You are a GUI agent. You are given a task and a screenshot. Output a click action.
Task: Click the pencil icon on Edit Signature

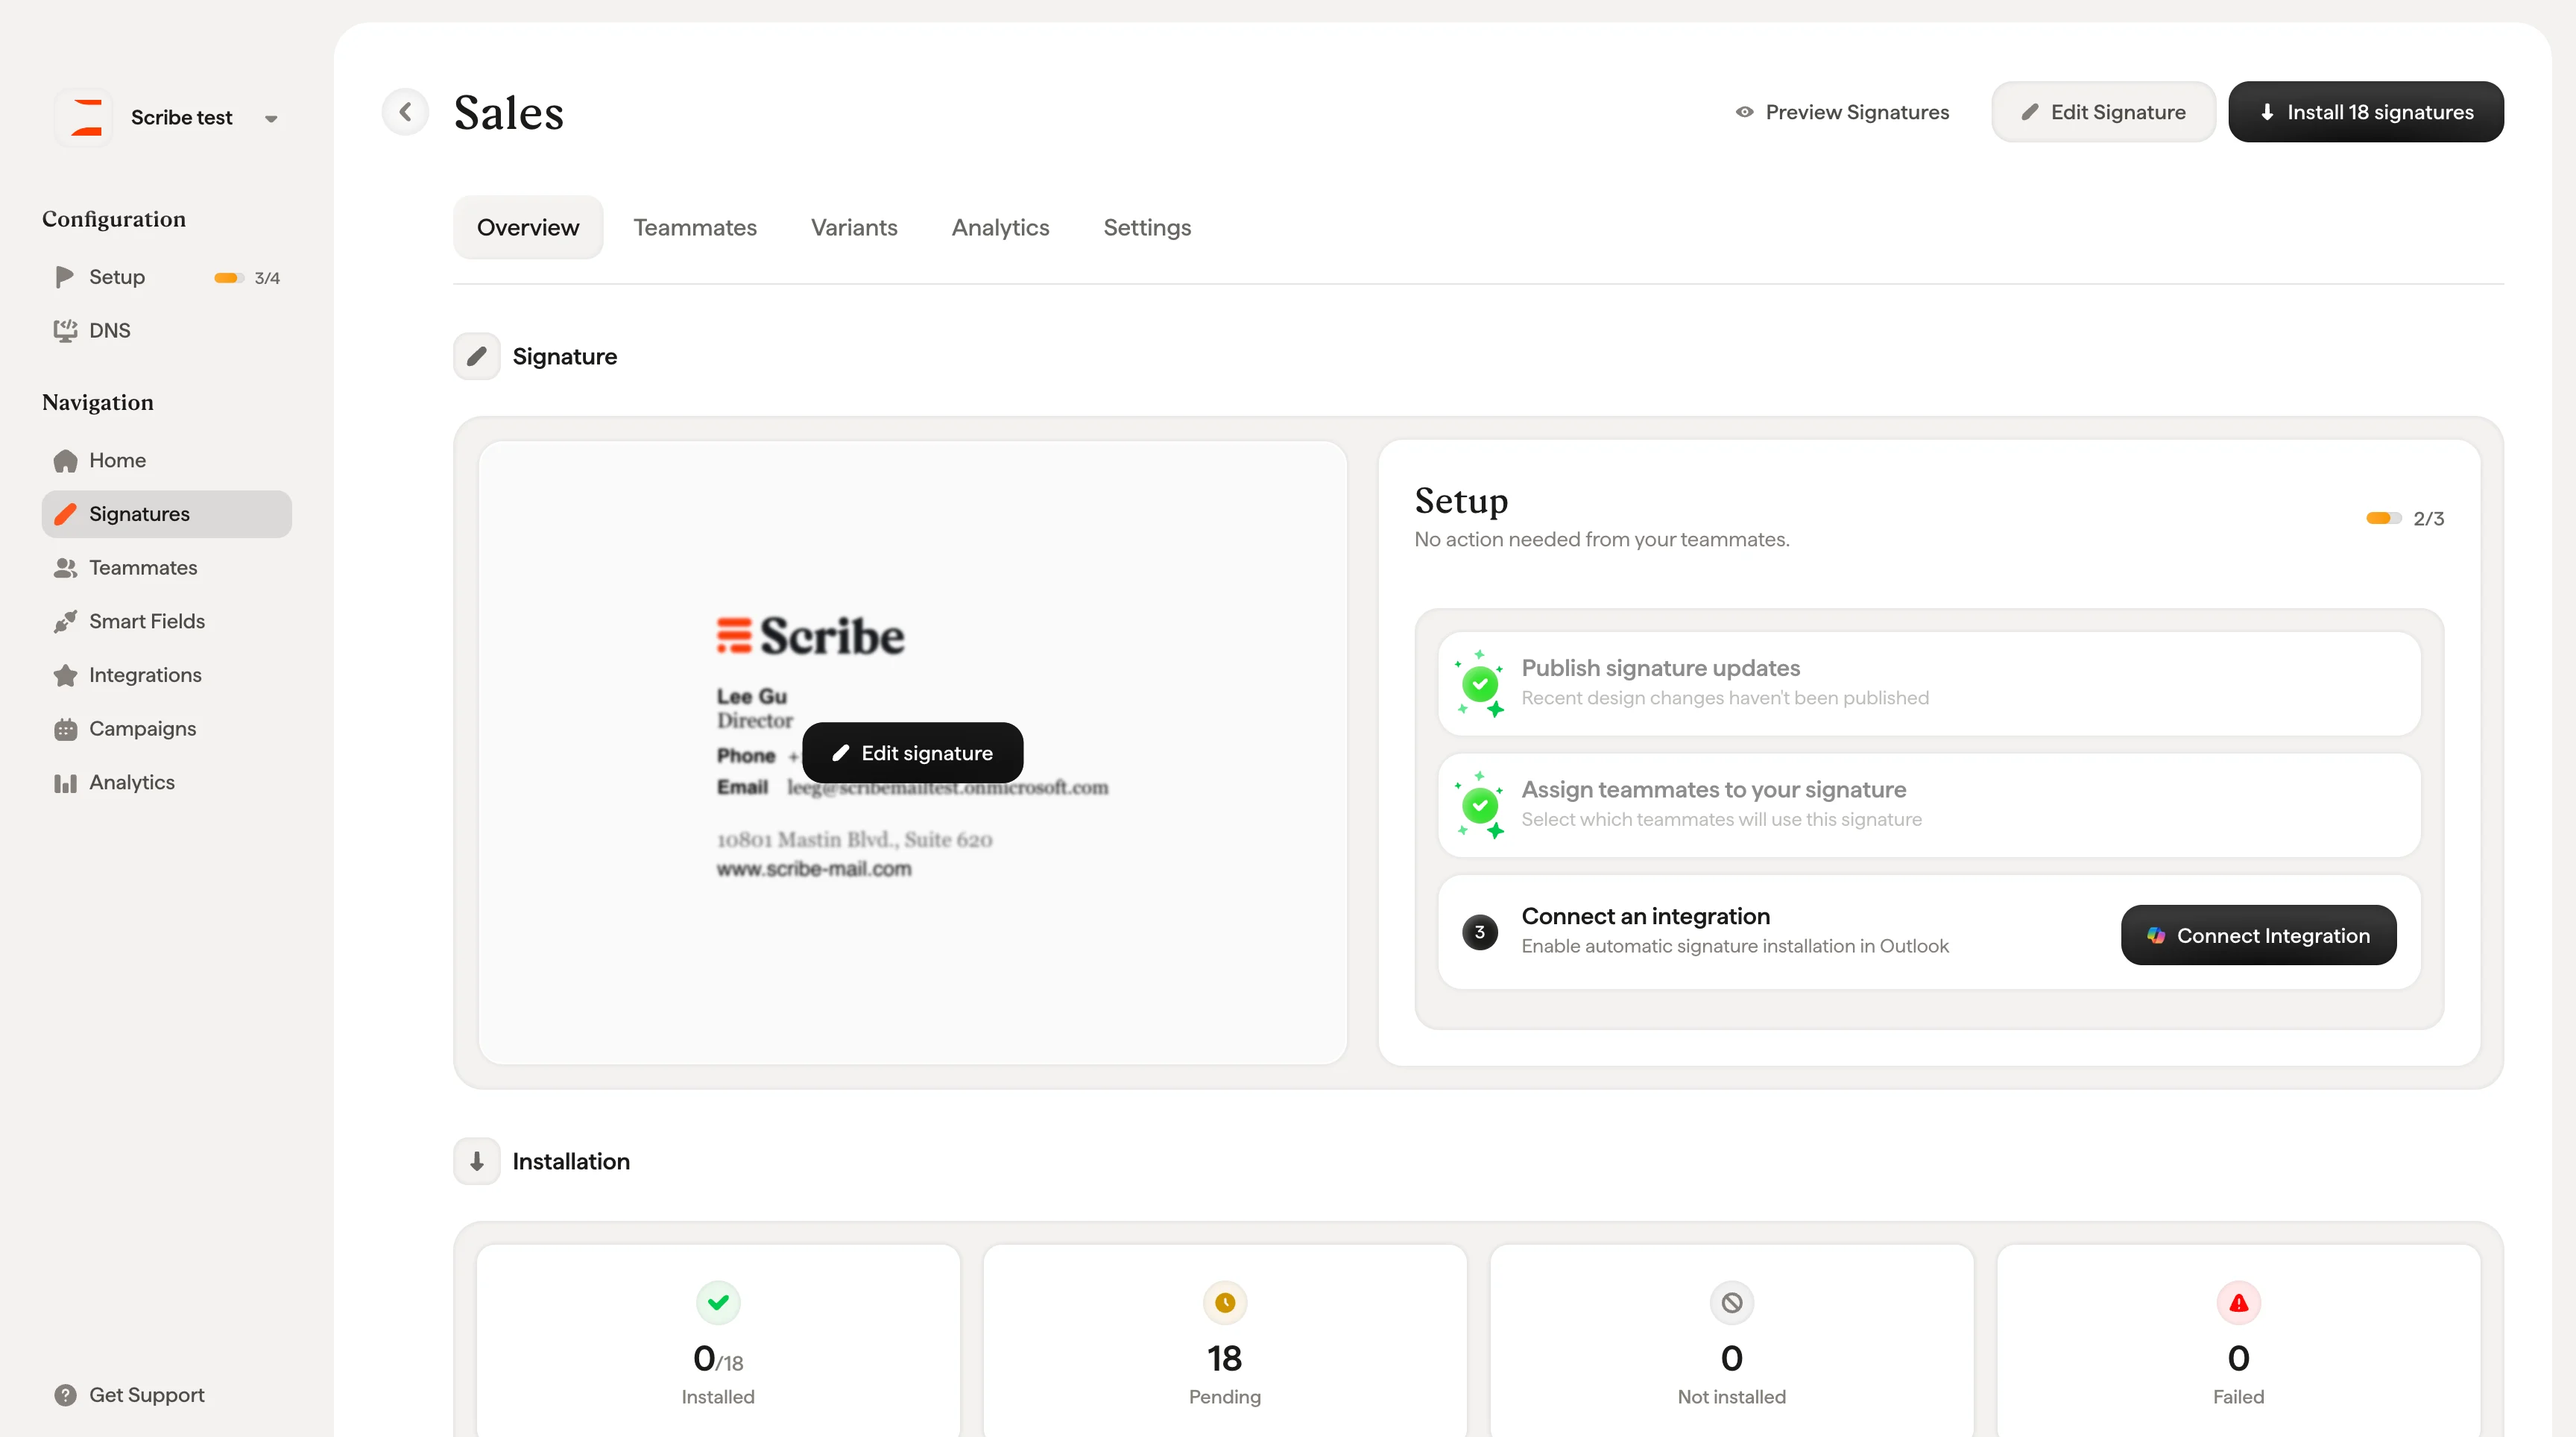click(2029, 112)
